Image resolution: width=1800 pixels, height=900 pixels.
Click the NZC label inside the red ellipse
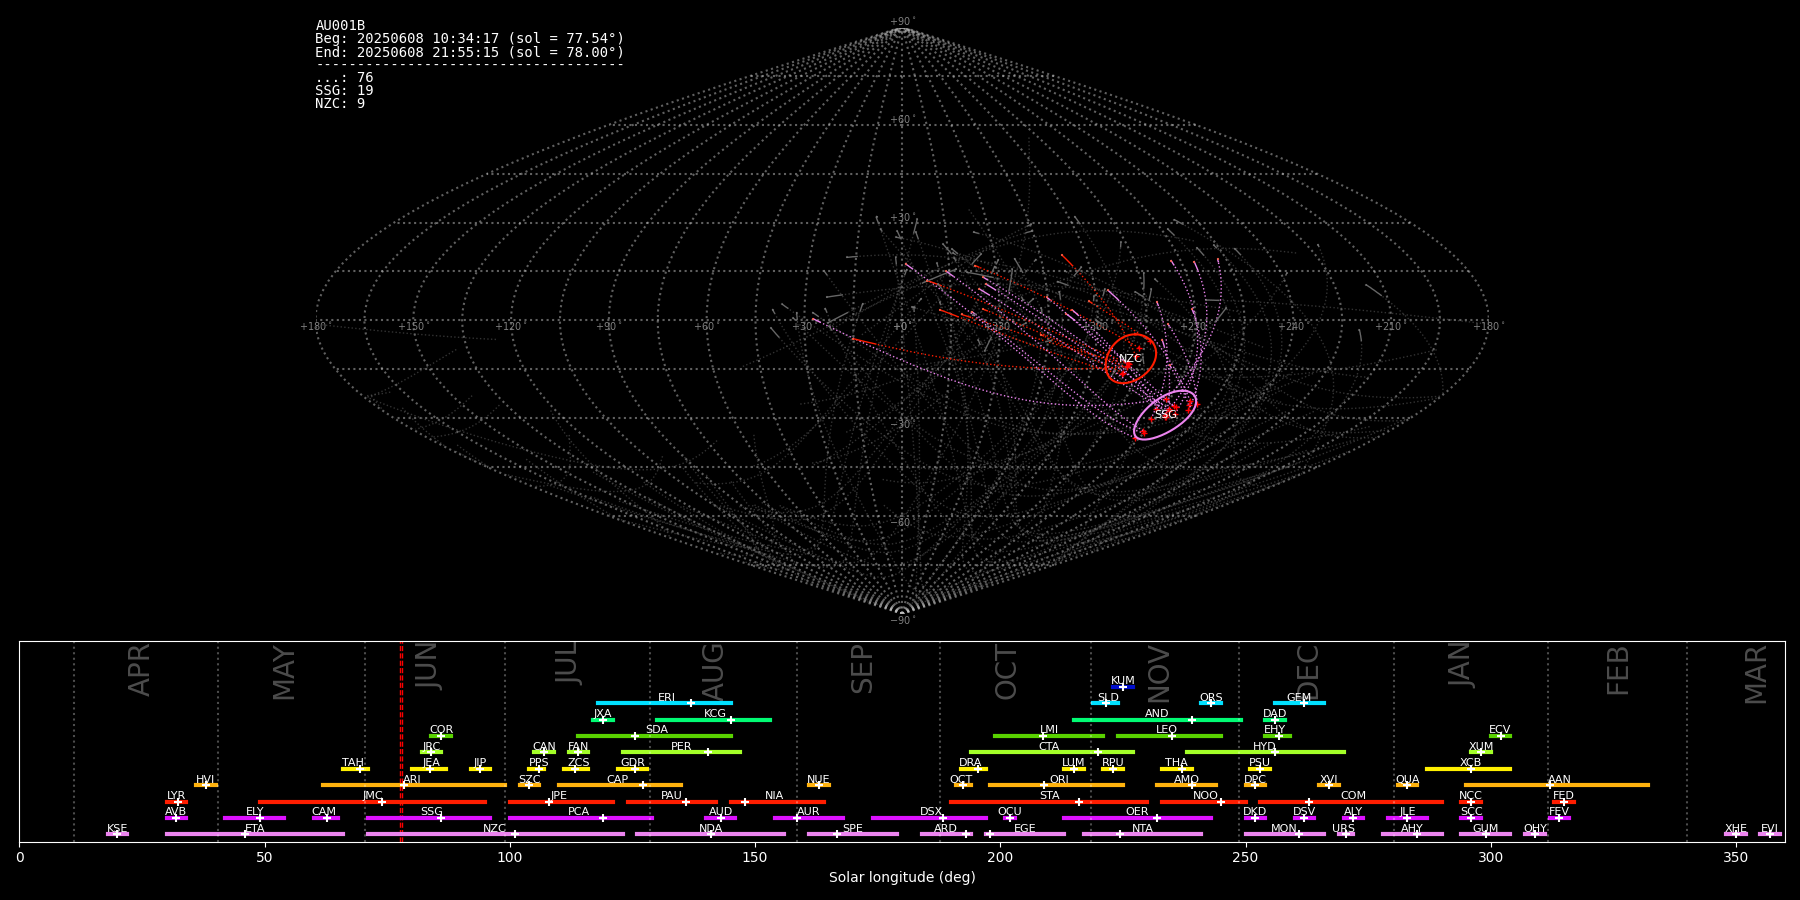(x=1130, y=359)
